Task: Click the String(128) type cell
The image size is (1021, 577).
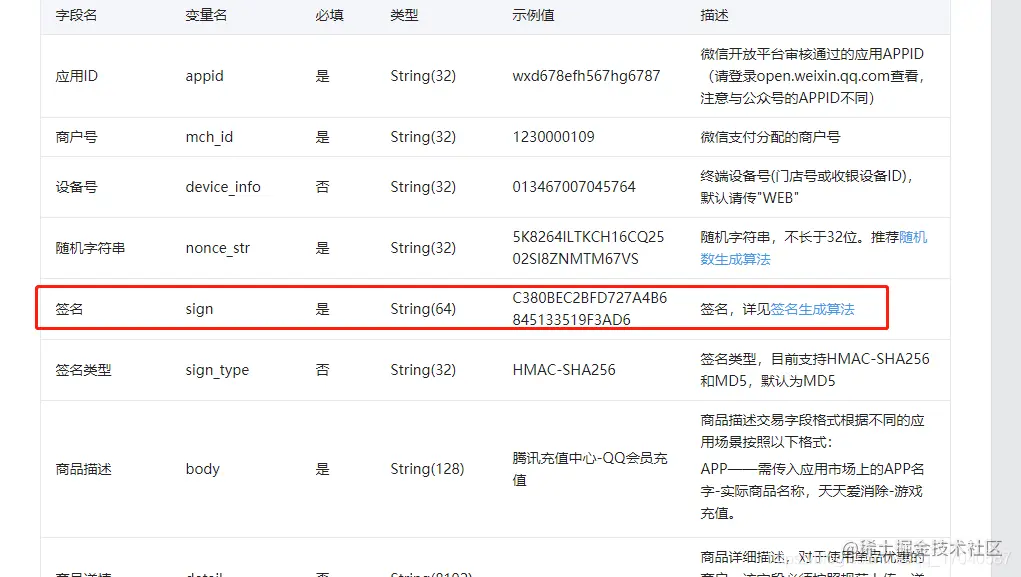Action: (x=427, y=469)
